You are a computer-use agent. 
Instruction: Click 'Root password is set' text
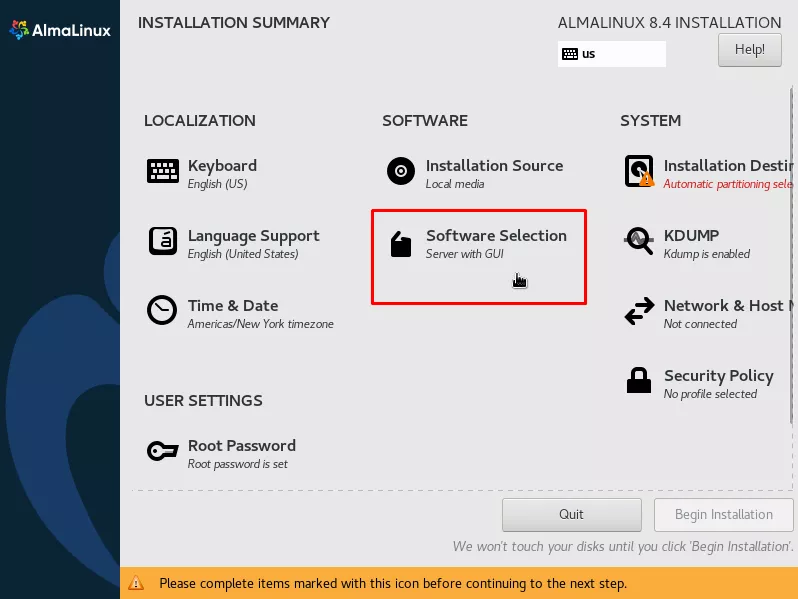tap(238, 464)
